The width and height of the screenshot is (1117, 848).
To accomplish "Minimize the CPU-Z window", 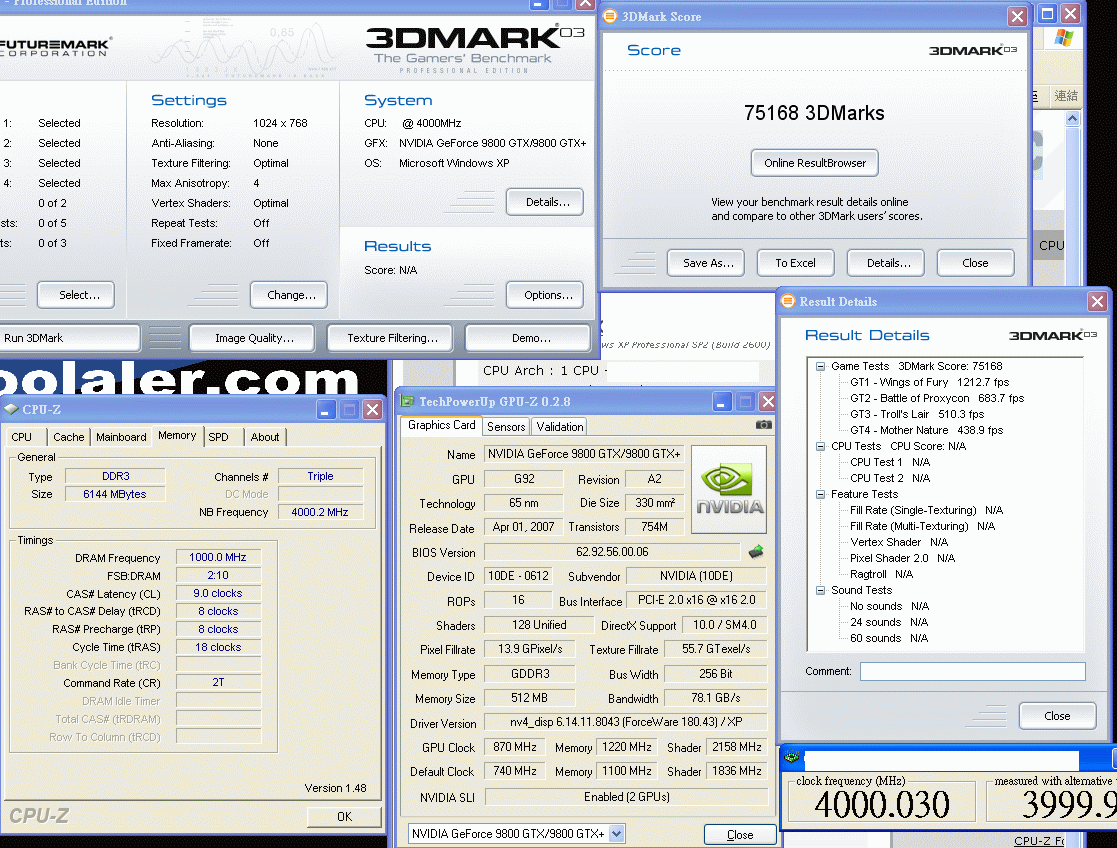I will [x=326, y=409].
